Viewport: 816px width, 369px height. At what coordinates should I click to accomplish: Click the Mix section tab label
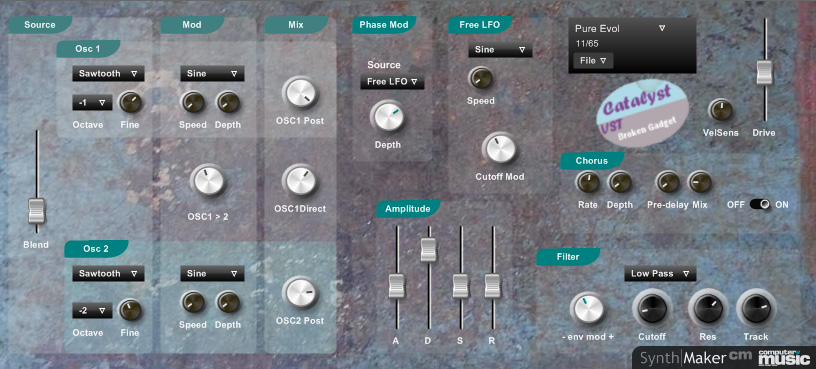(x=296, y=25)
